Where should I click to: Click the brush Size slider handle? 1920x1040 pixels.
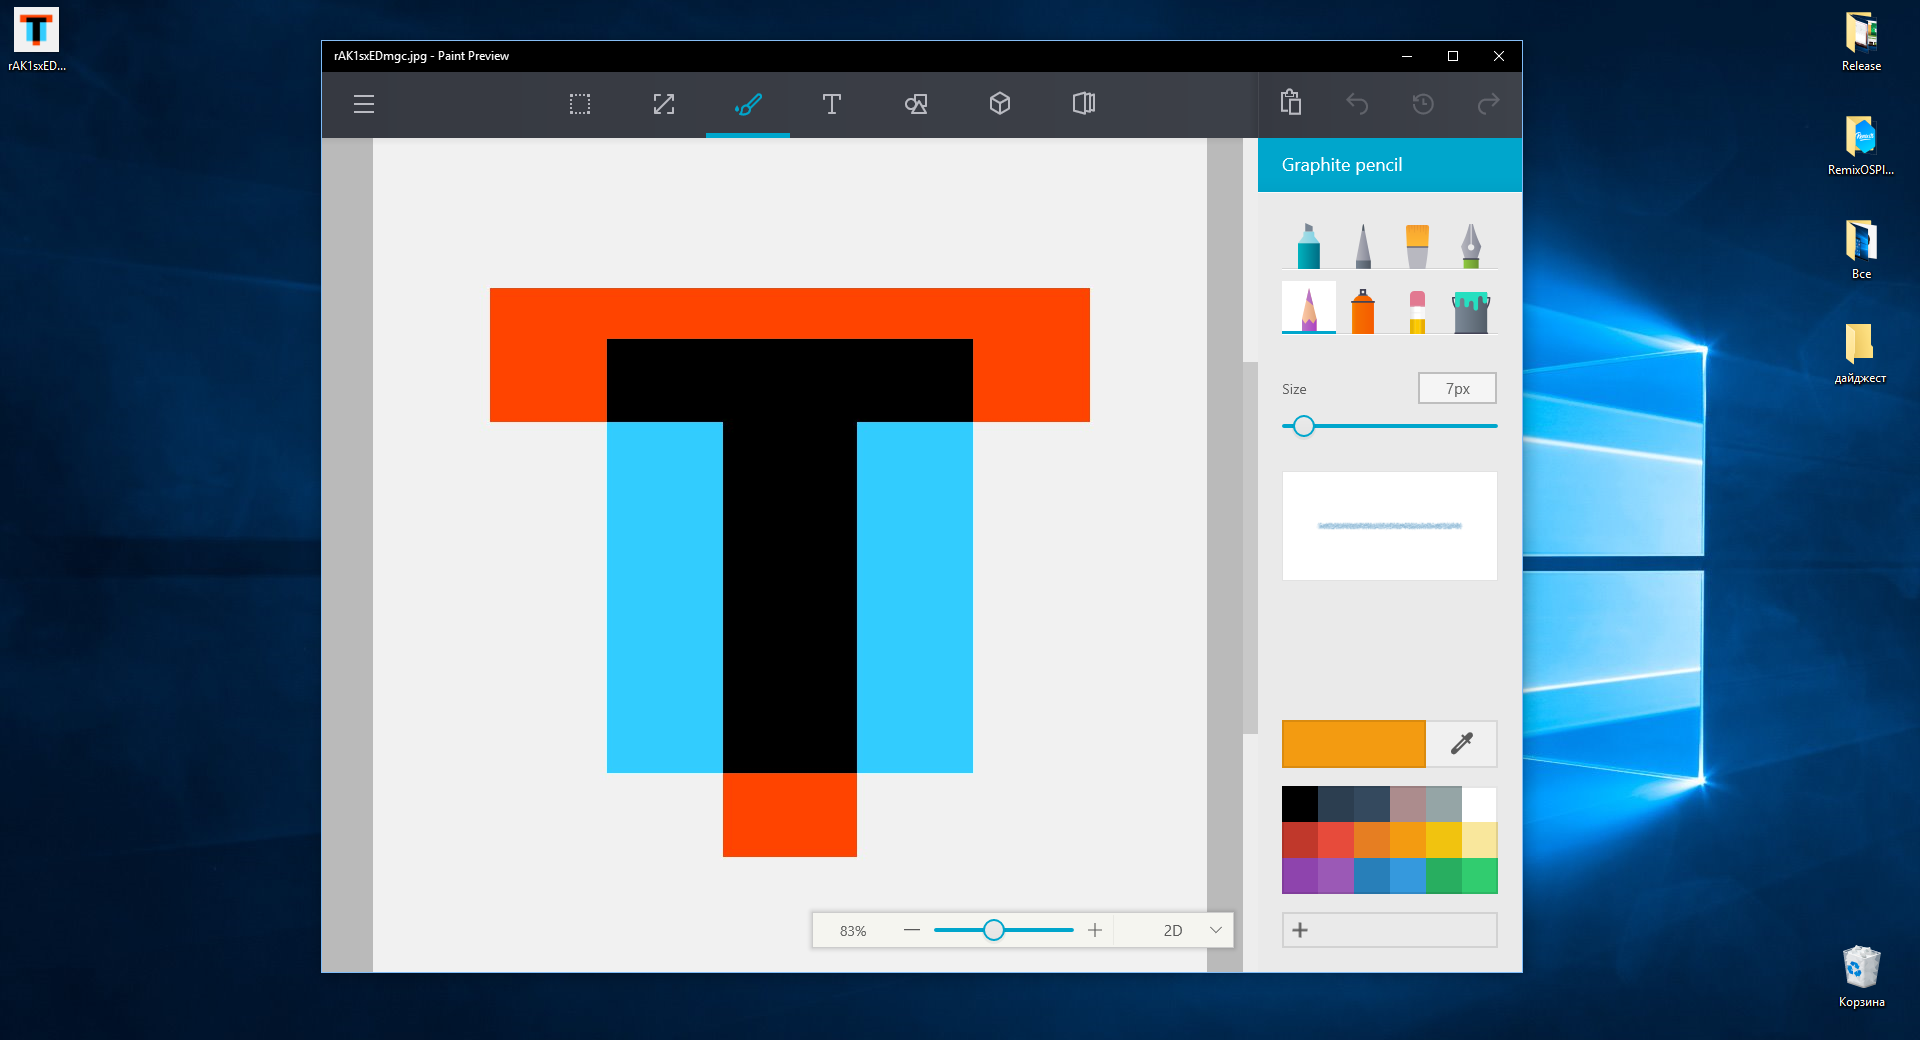1303,426
